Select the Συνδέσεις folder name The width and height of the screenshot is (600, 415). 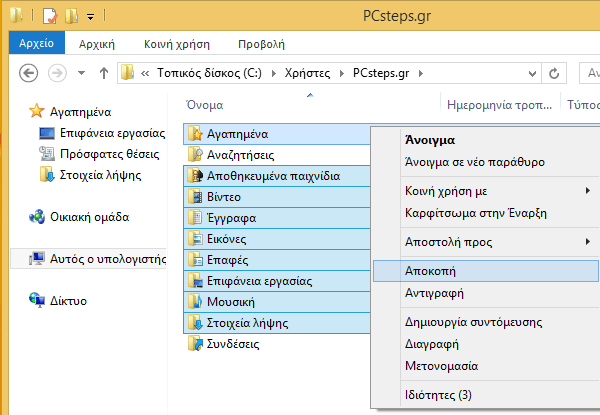[x=233, y=344]
